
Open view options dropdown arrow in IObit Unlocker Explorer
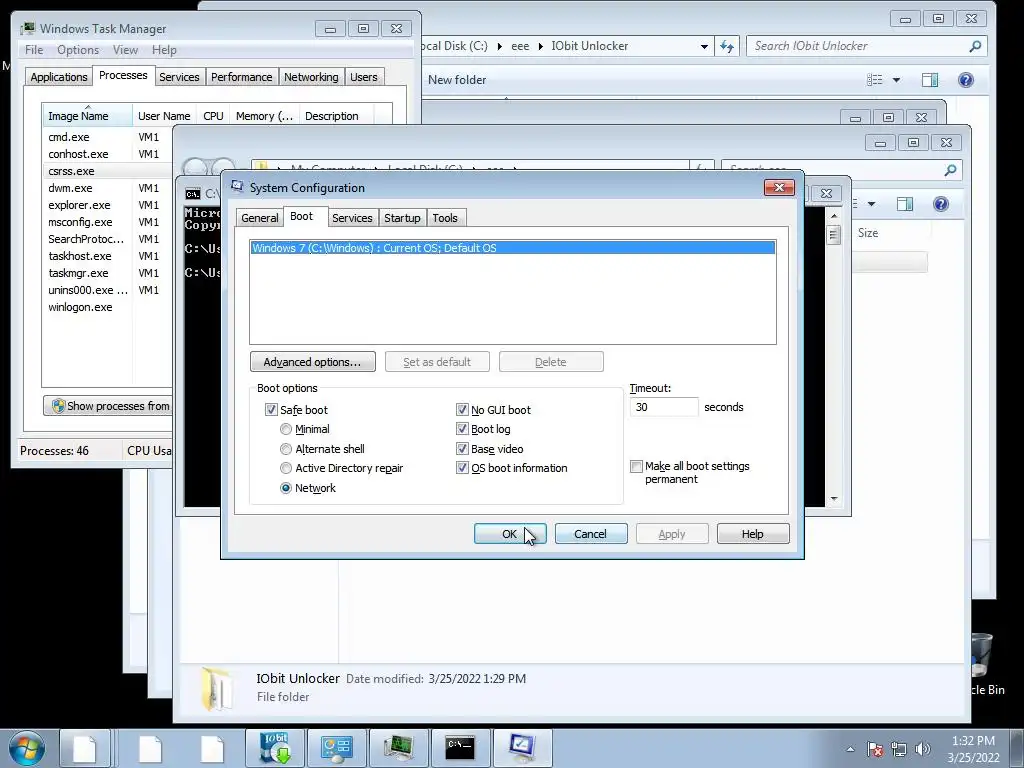(x=897, y=80)
